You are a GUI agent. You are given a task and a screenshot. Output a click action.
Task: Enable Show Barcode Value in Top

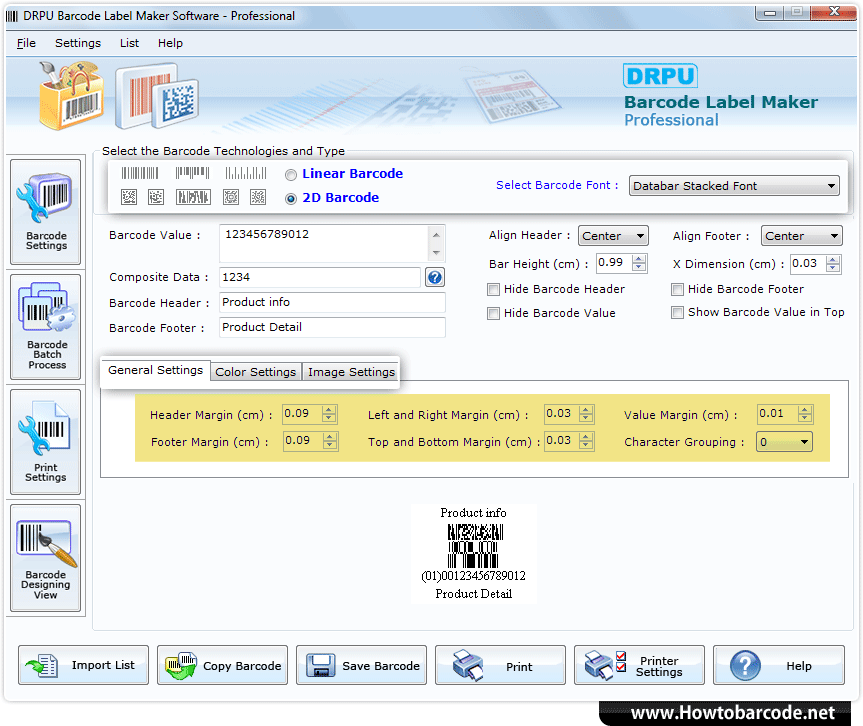[x=678, y=313]
